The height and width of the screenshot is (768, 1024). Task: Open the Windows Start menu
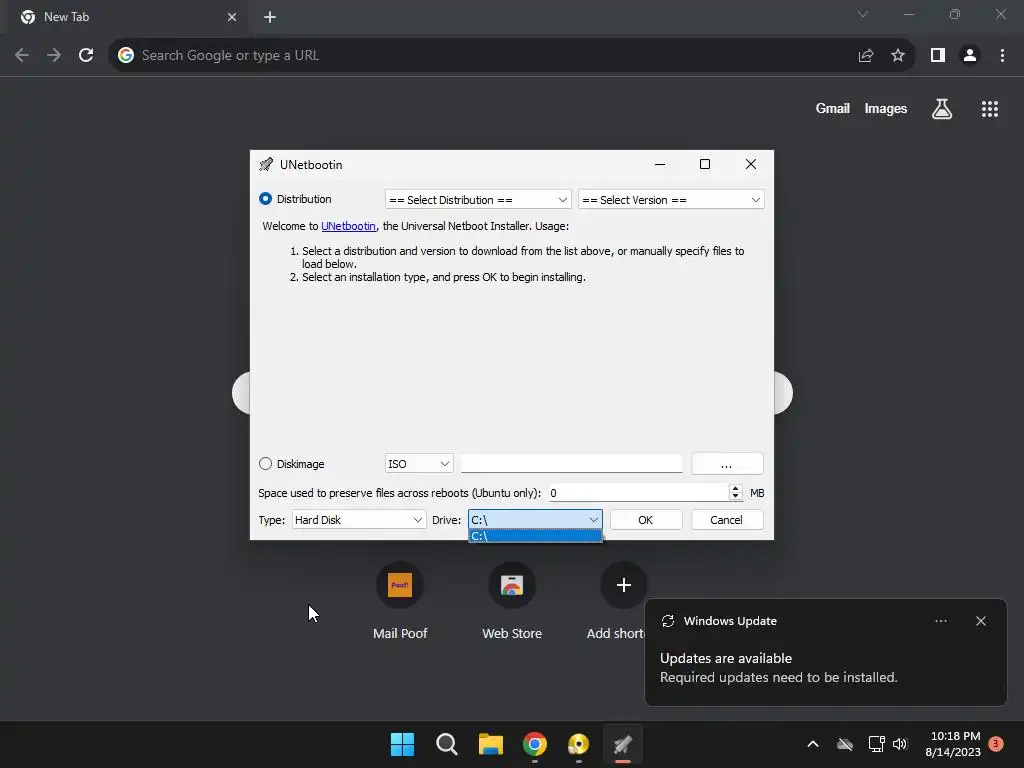point(402,744)
